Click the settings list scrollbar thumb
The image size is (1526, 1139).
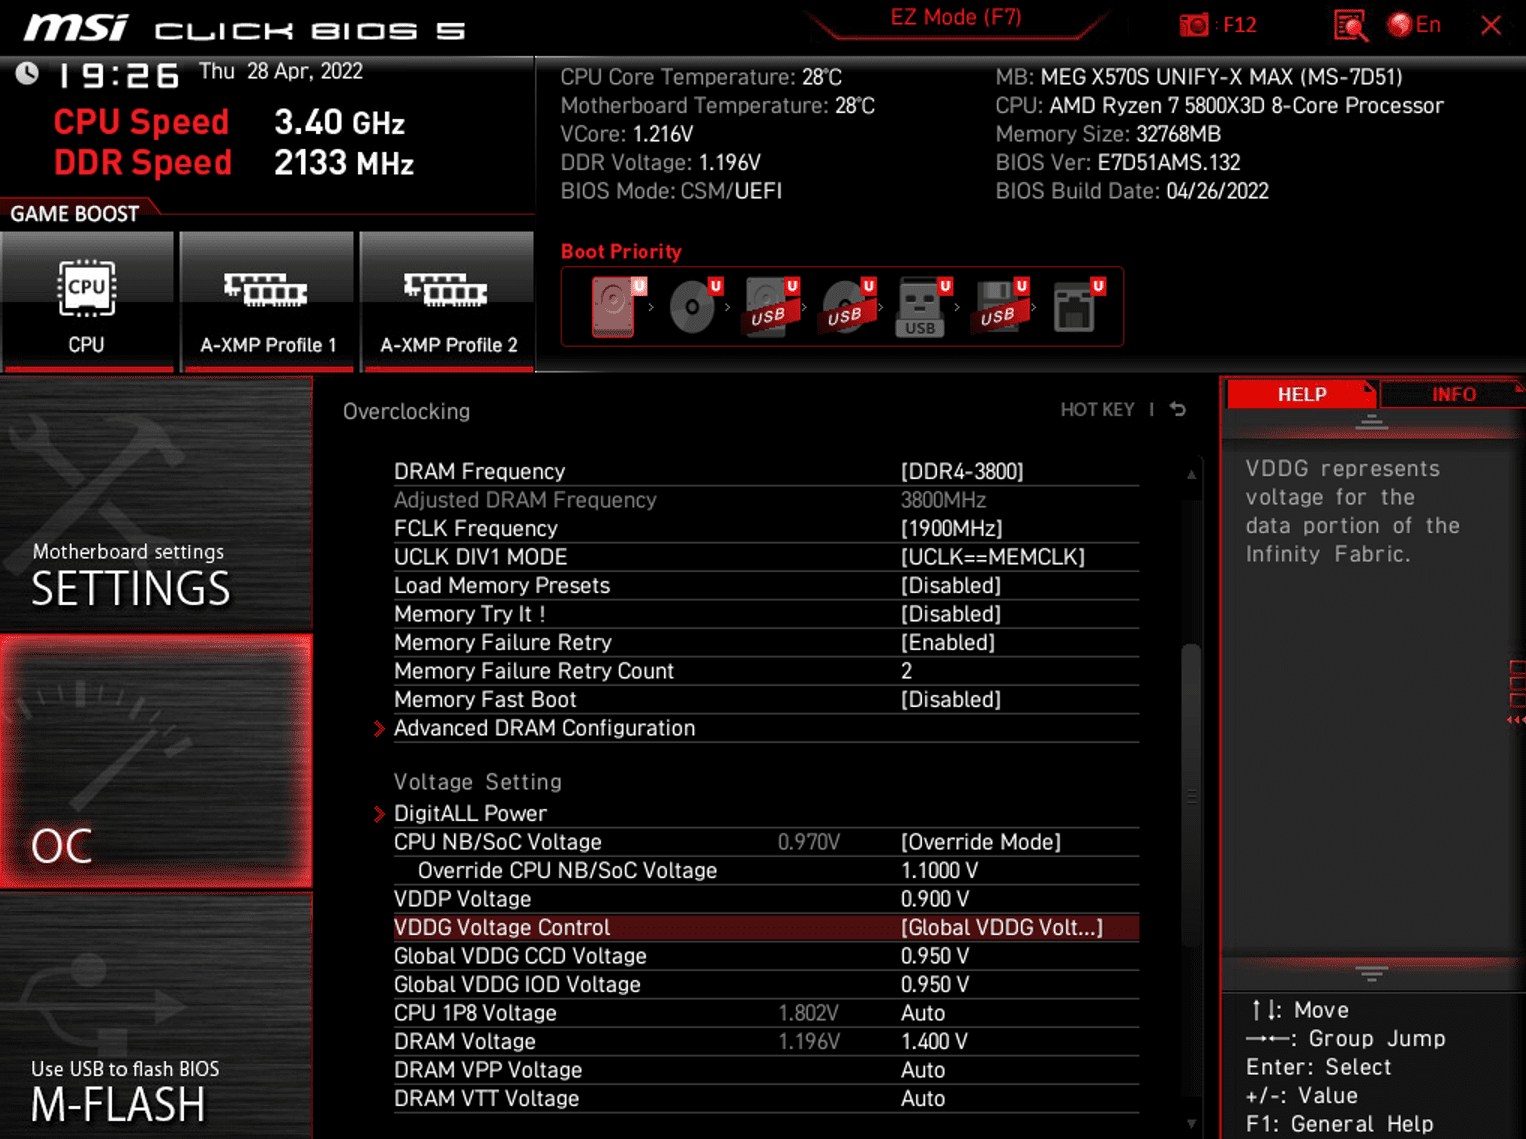(x=1191, y=795)
